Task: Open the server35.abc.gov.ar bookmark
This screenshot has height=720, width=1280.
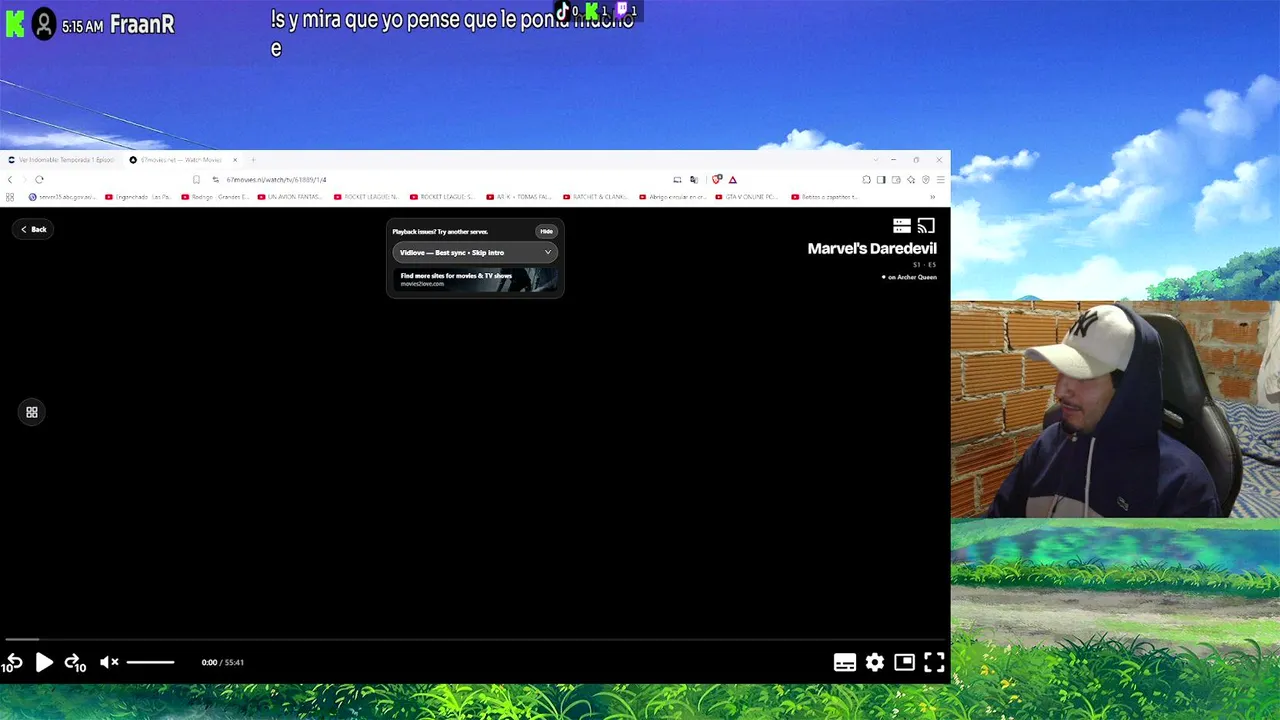Action: (x=63, y=197)
